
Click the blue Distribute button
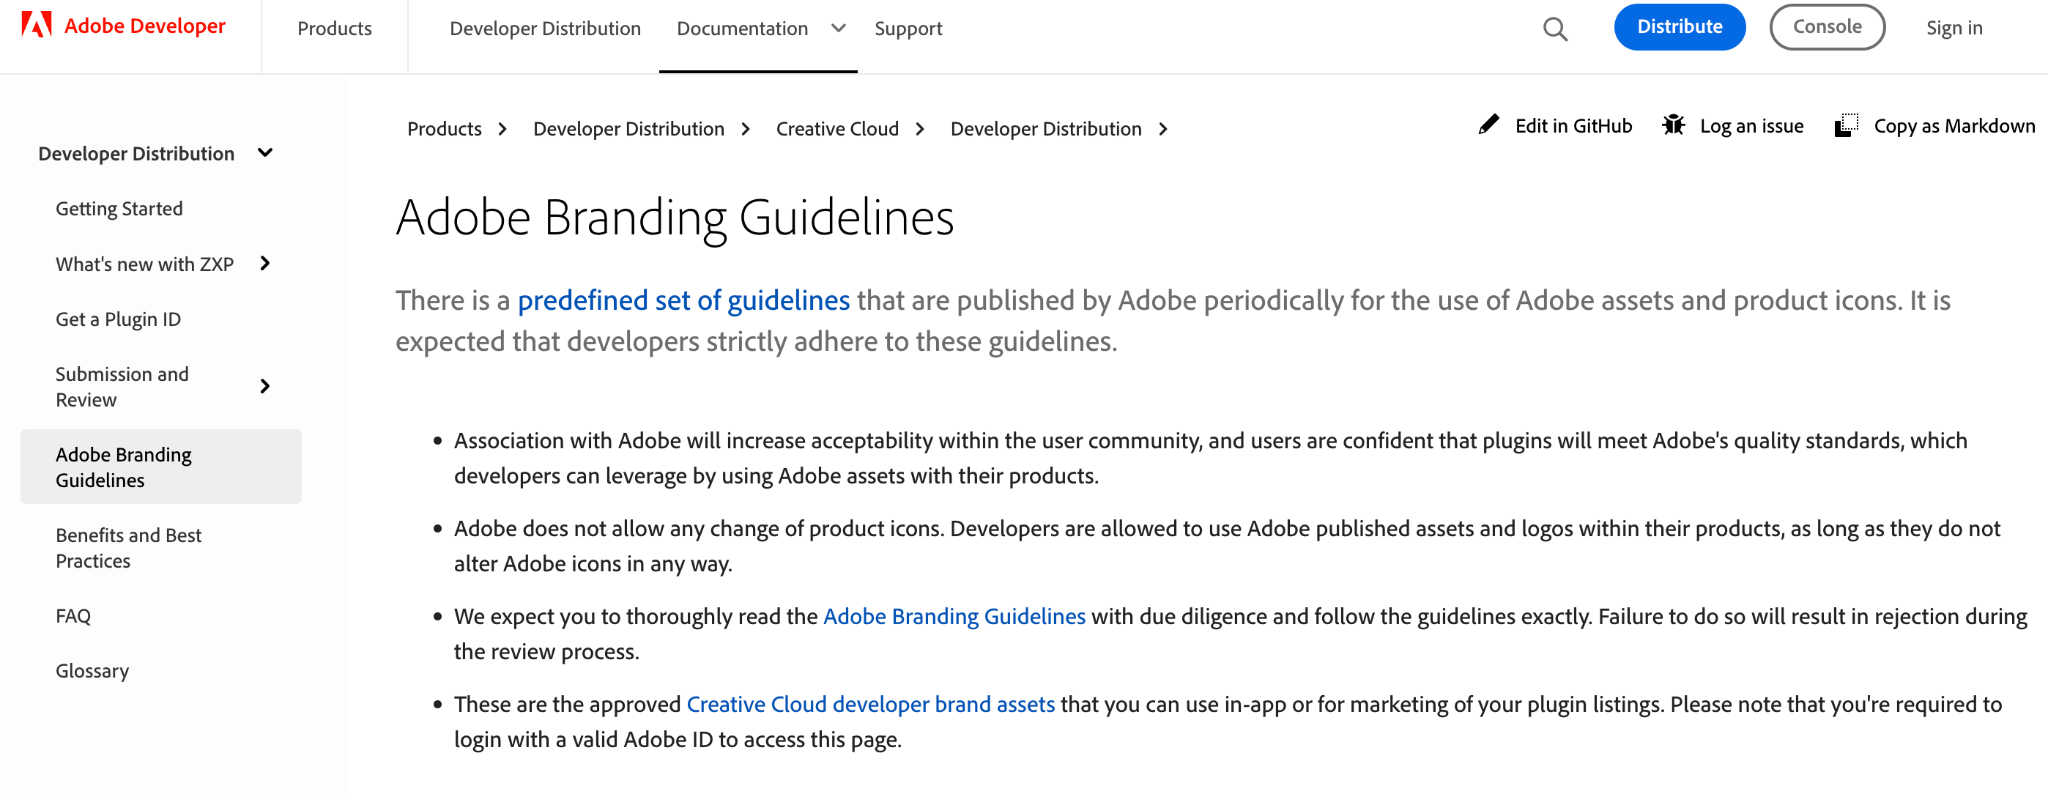coord(1680,27)
